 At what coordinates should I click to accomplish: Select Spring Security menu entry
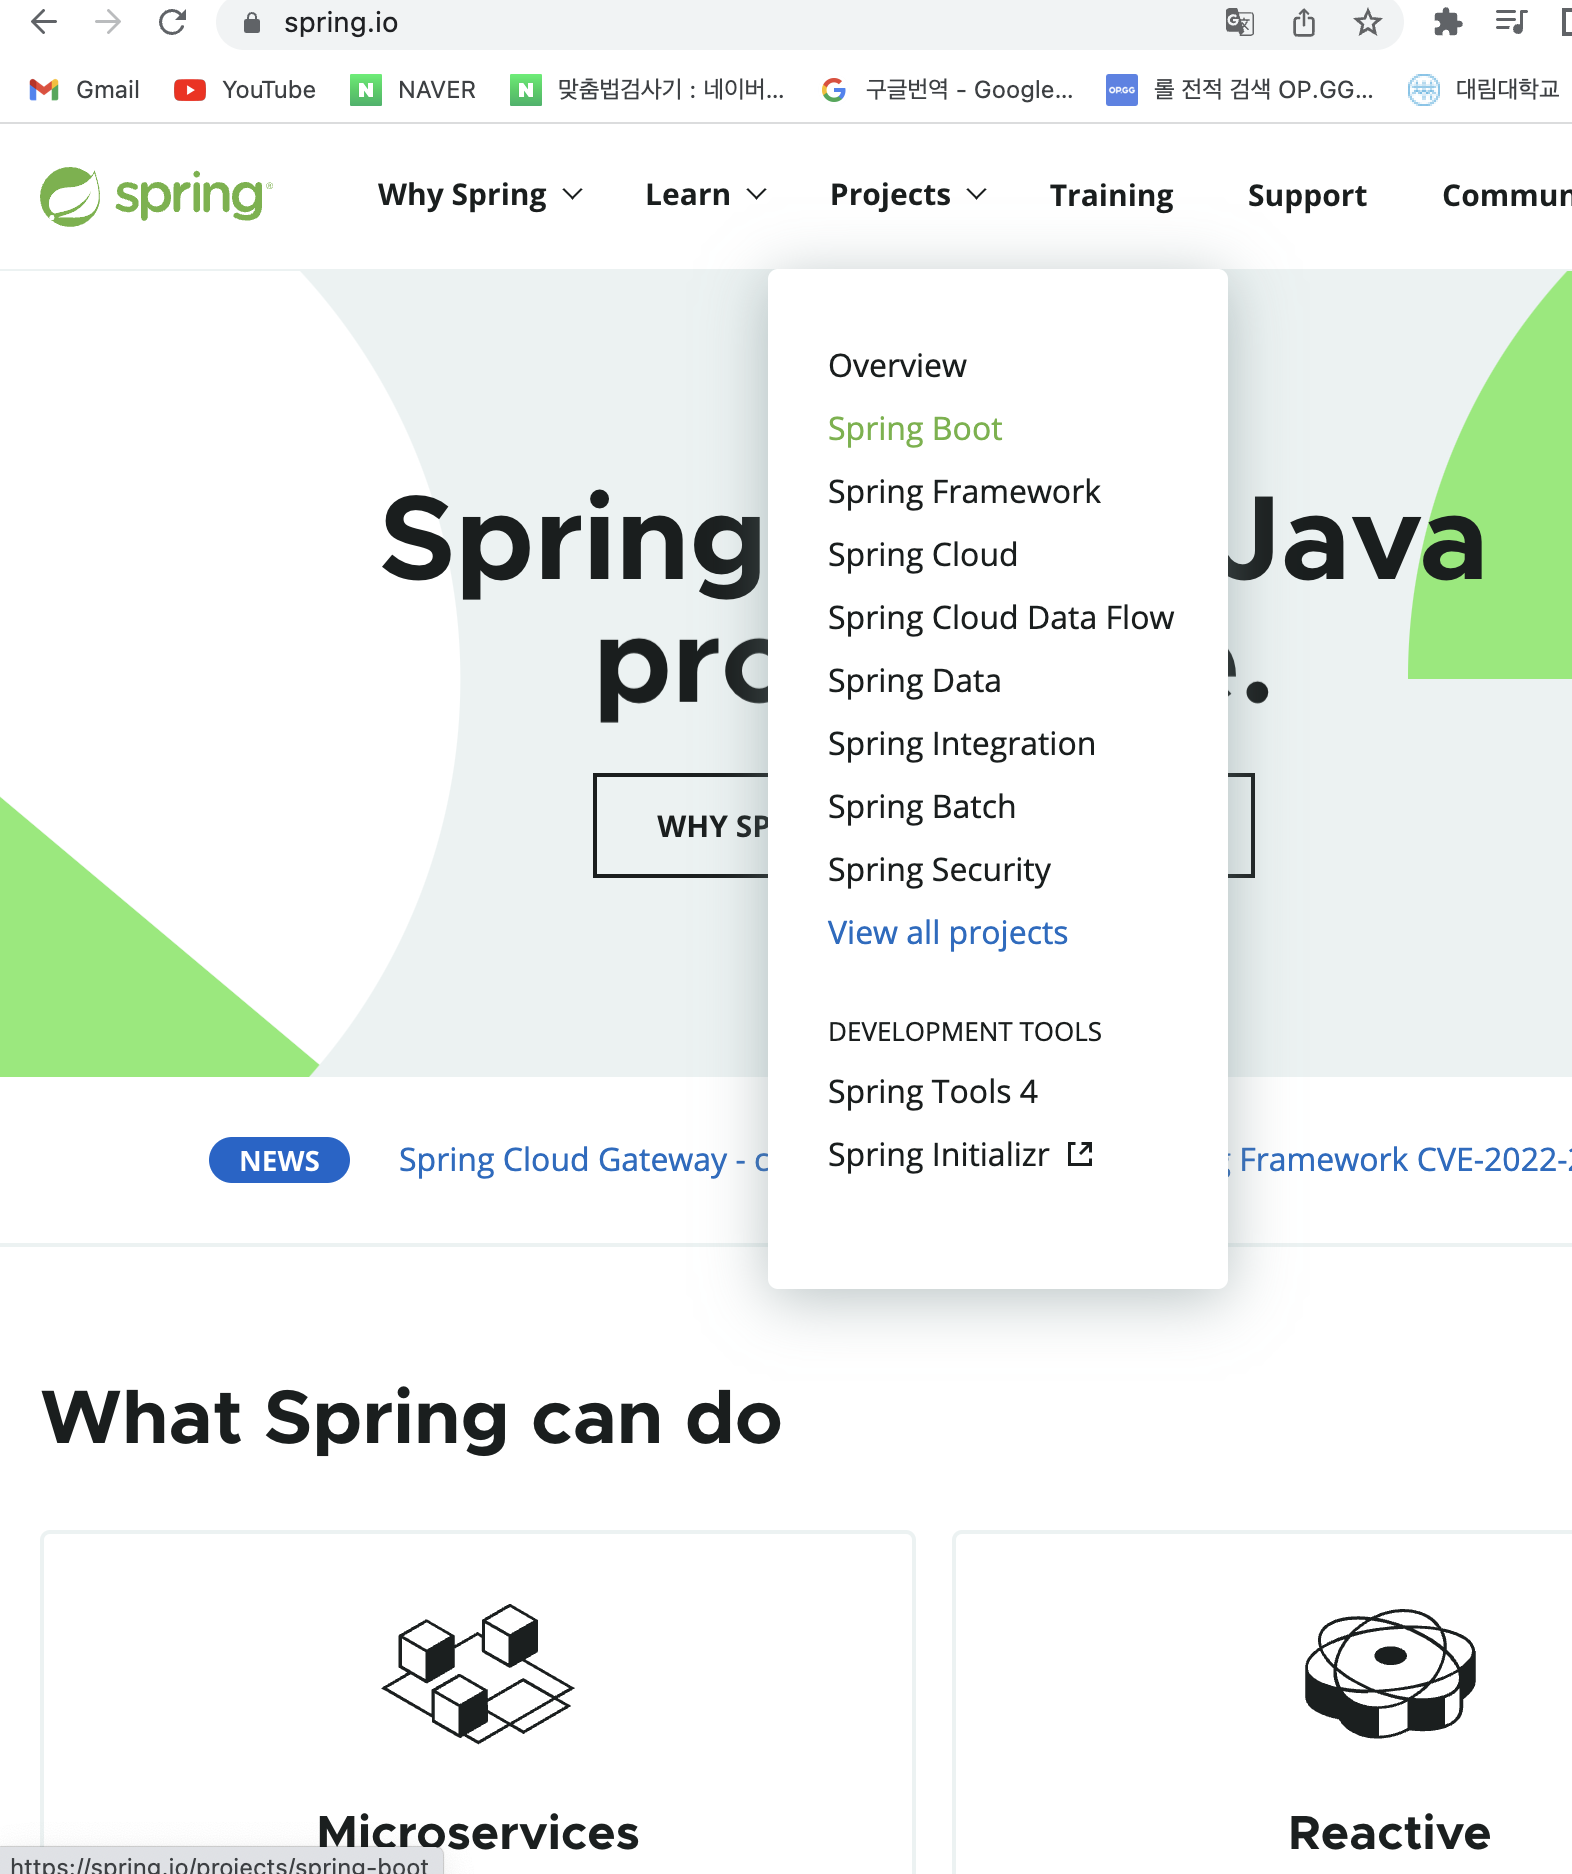pos(939,870)
